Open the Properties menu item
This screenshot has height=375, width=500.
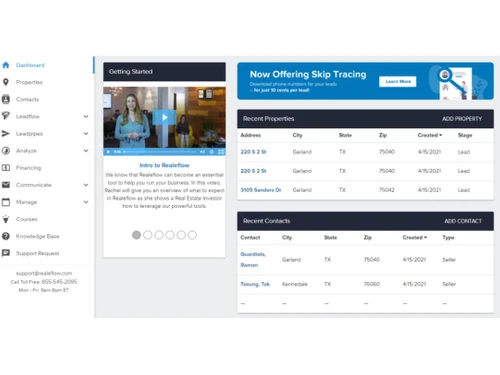tap(29, 82)
